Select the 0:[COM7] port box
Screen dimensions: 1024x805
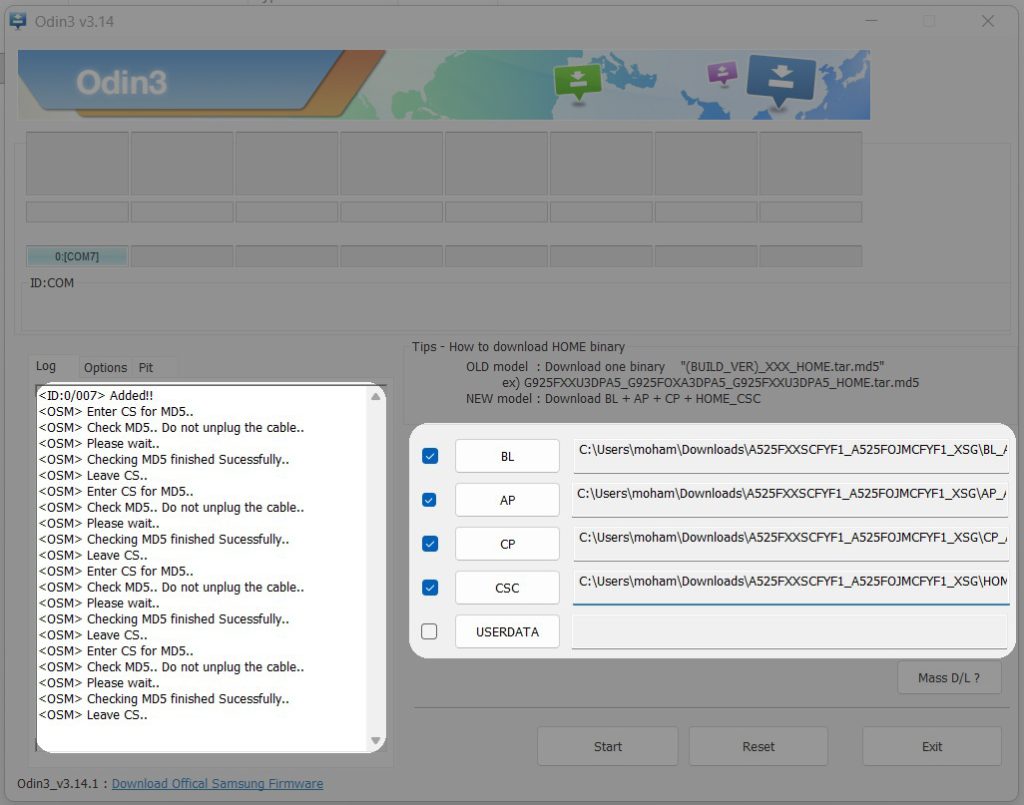(x=77, y=256)
